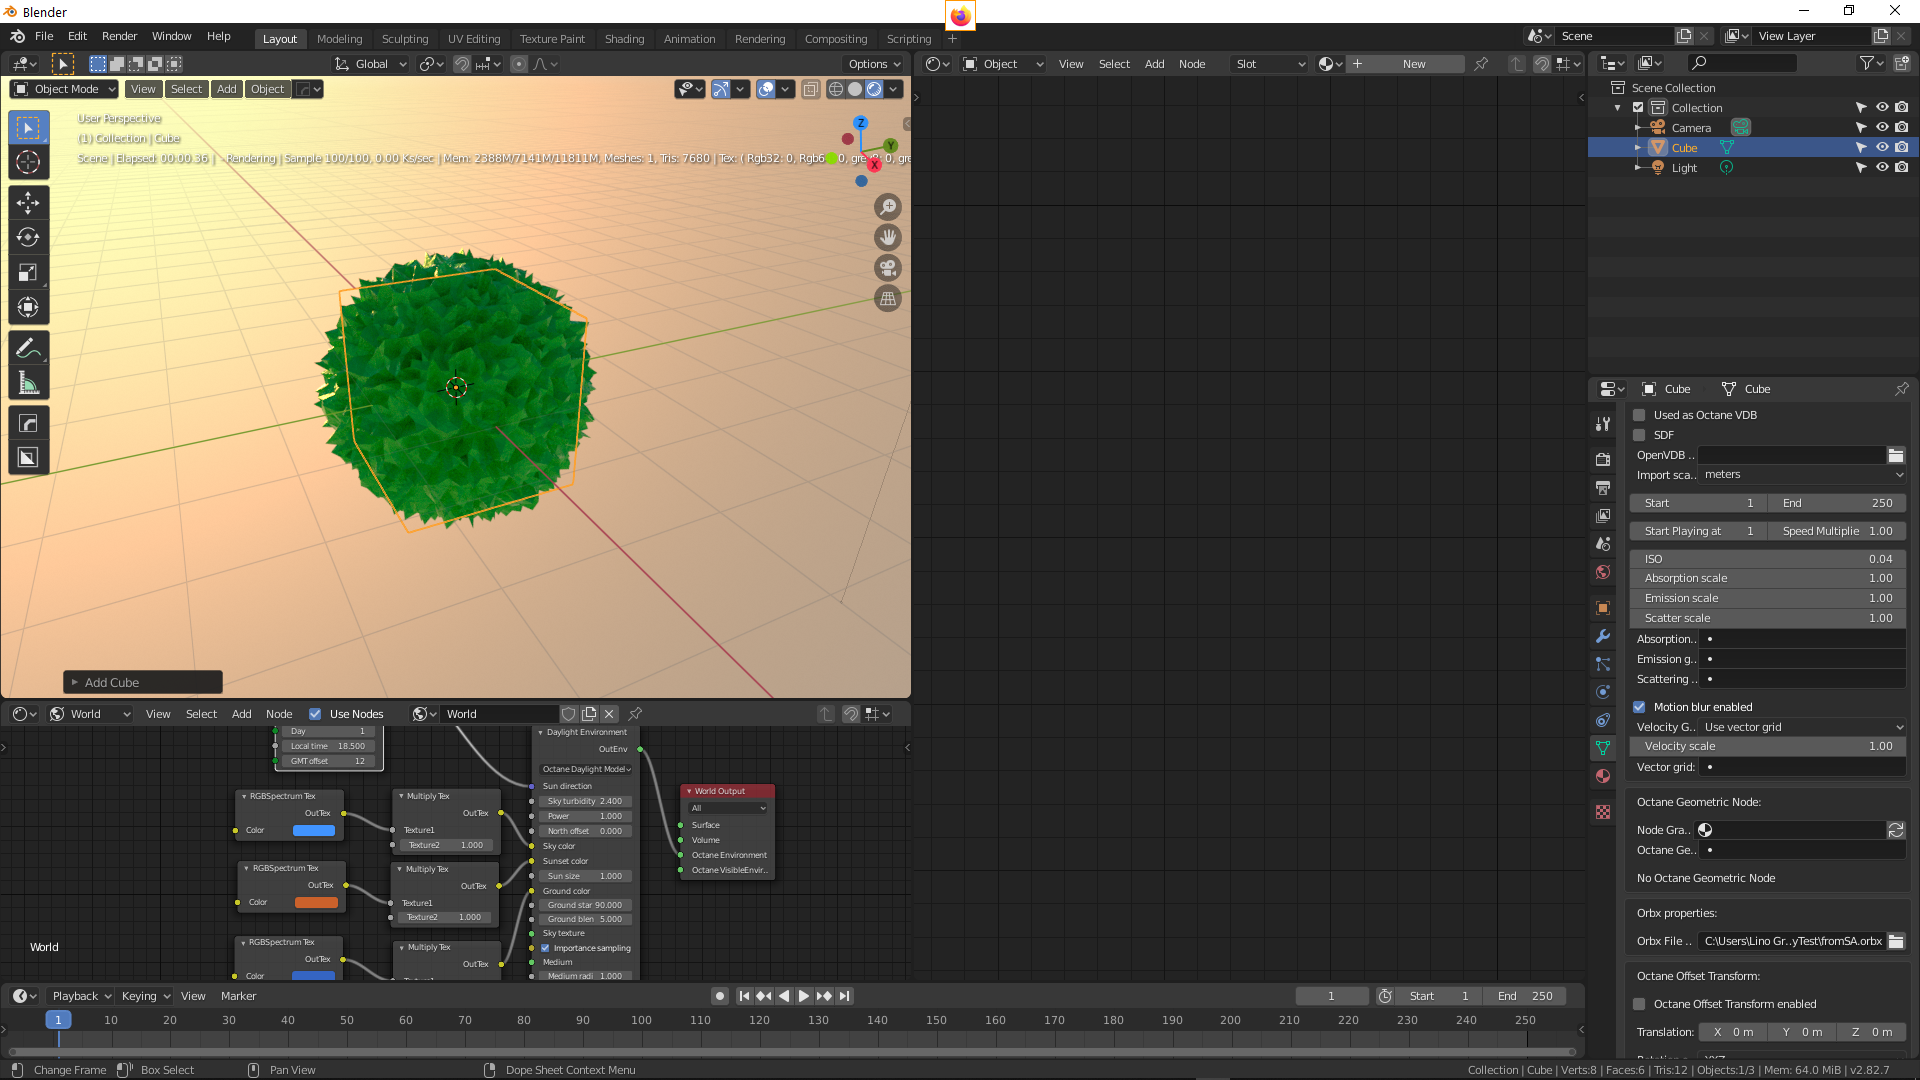The height and width of the screenshot is (1080, 1920).
Task: Disable Motion blur enabled checkbox
Action: 1639,707
